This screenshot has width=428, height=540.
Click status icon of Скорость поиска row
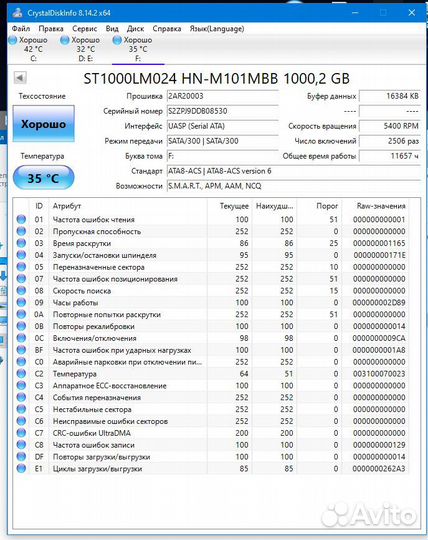coord(21,291)
